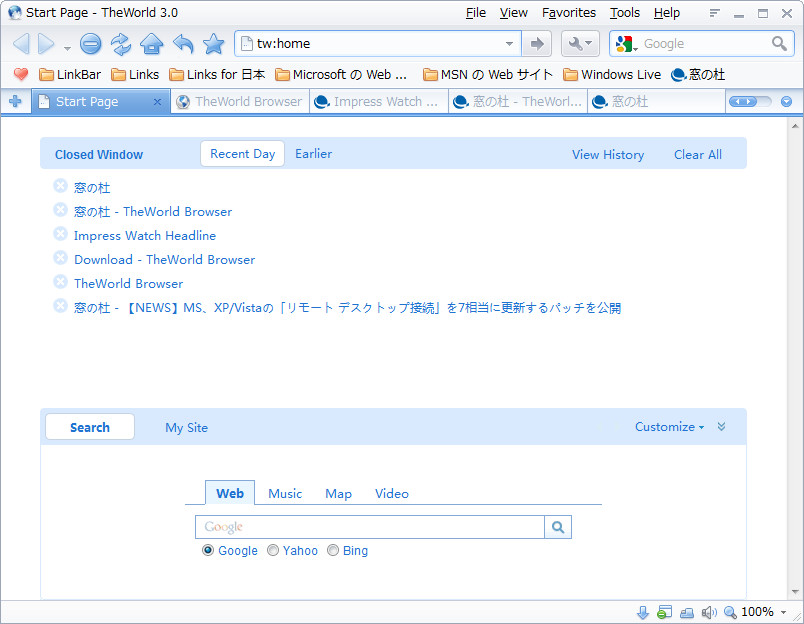Click the Clear All link
The width and height of the screenshot is (804, 624).
698,154
